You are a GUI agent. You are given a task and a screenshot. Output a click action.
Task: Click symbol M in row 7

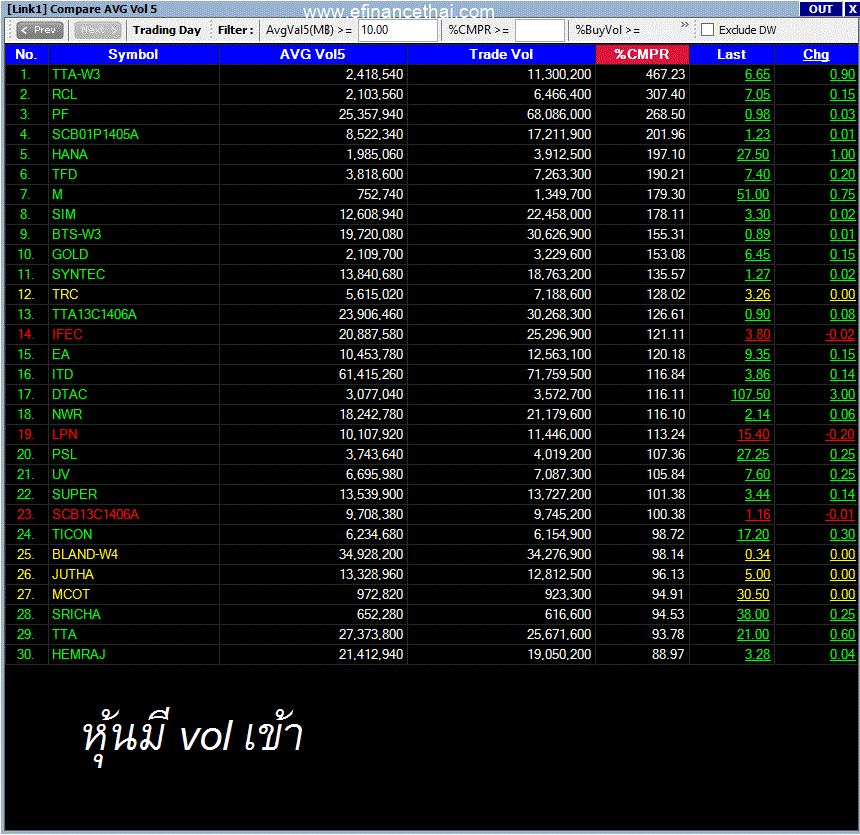58,195
